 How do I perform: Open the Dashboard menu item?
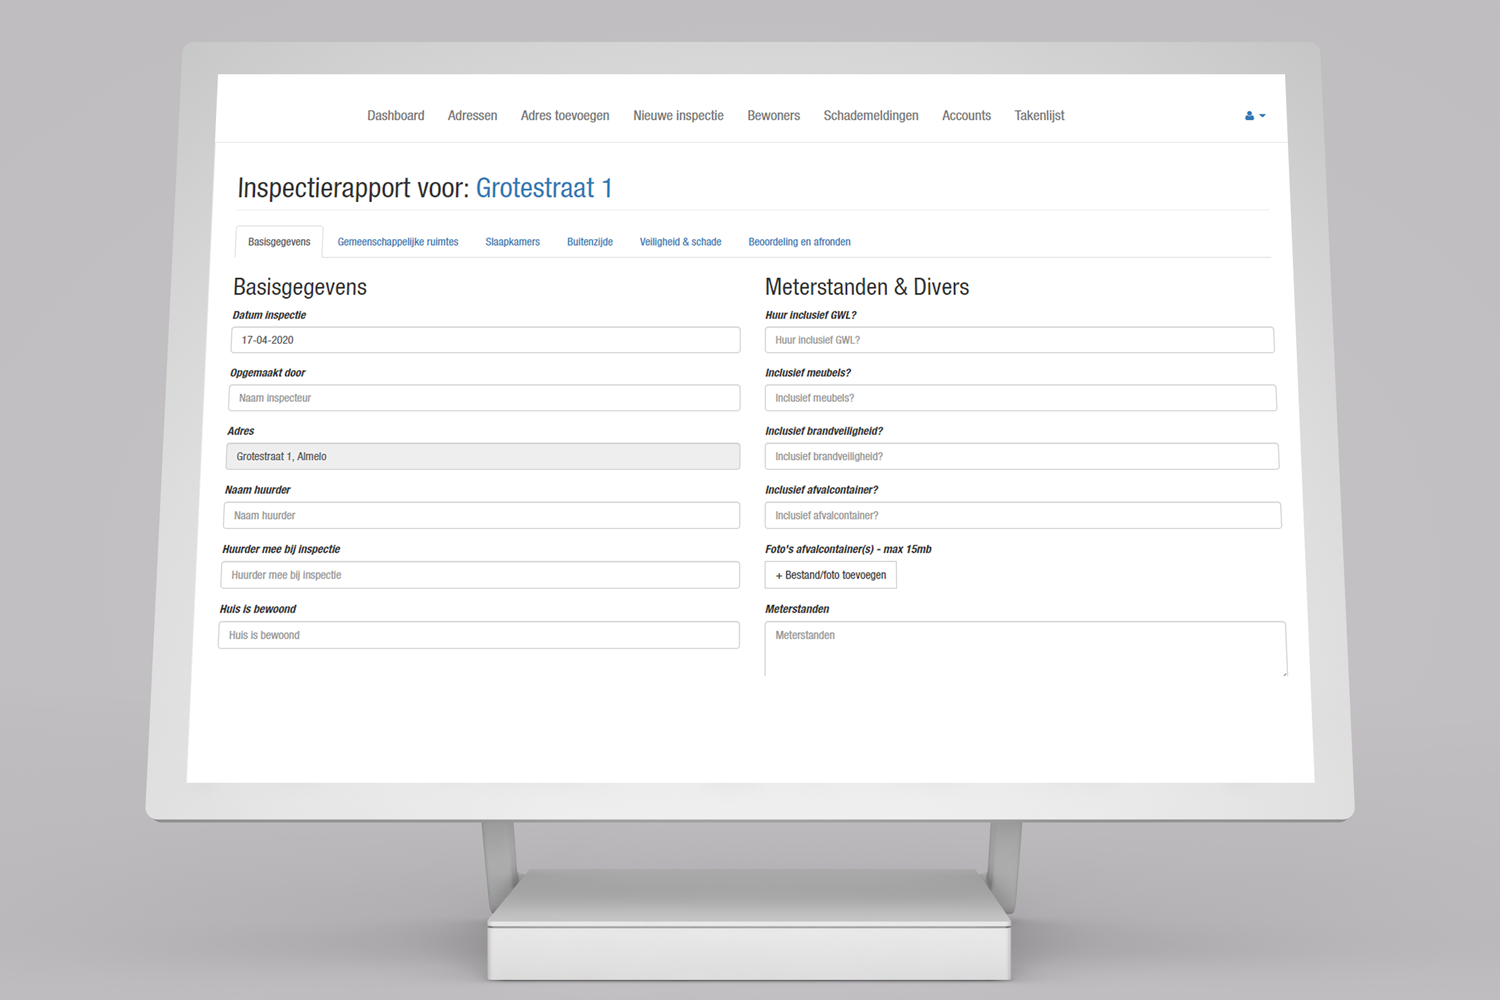coord(395,116)
